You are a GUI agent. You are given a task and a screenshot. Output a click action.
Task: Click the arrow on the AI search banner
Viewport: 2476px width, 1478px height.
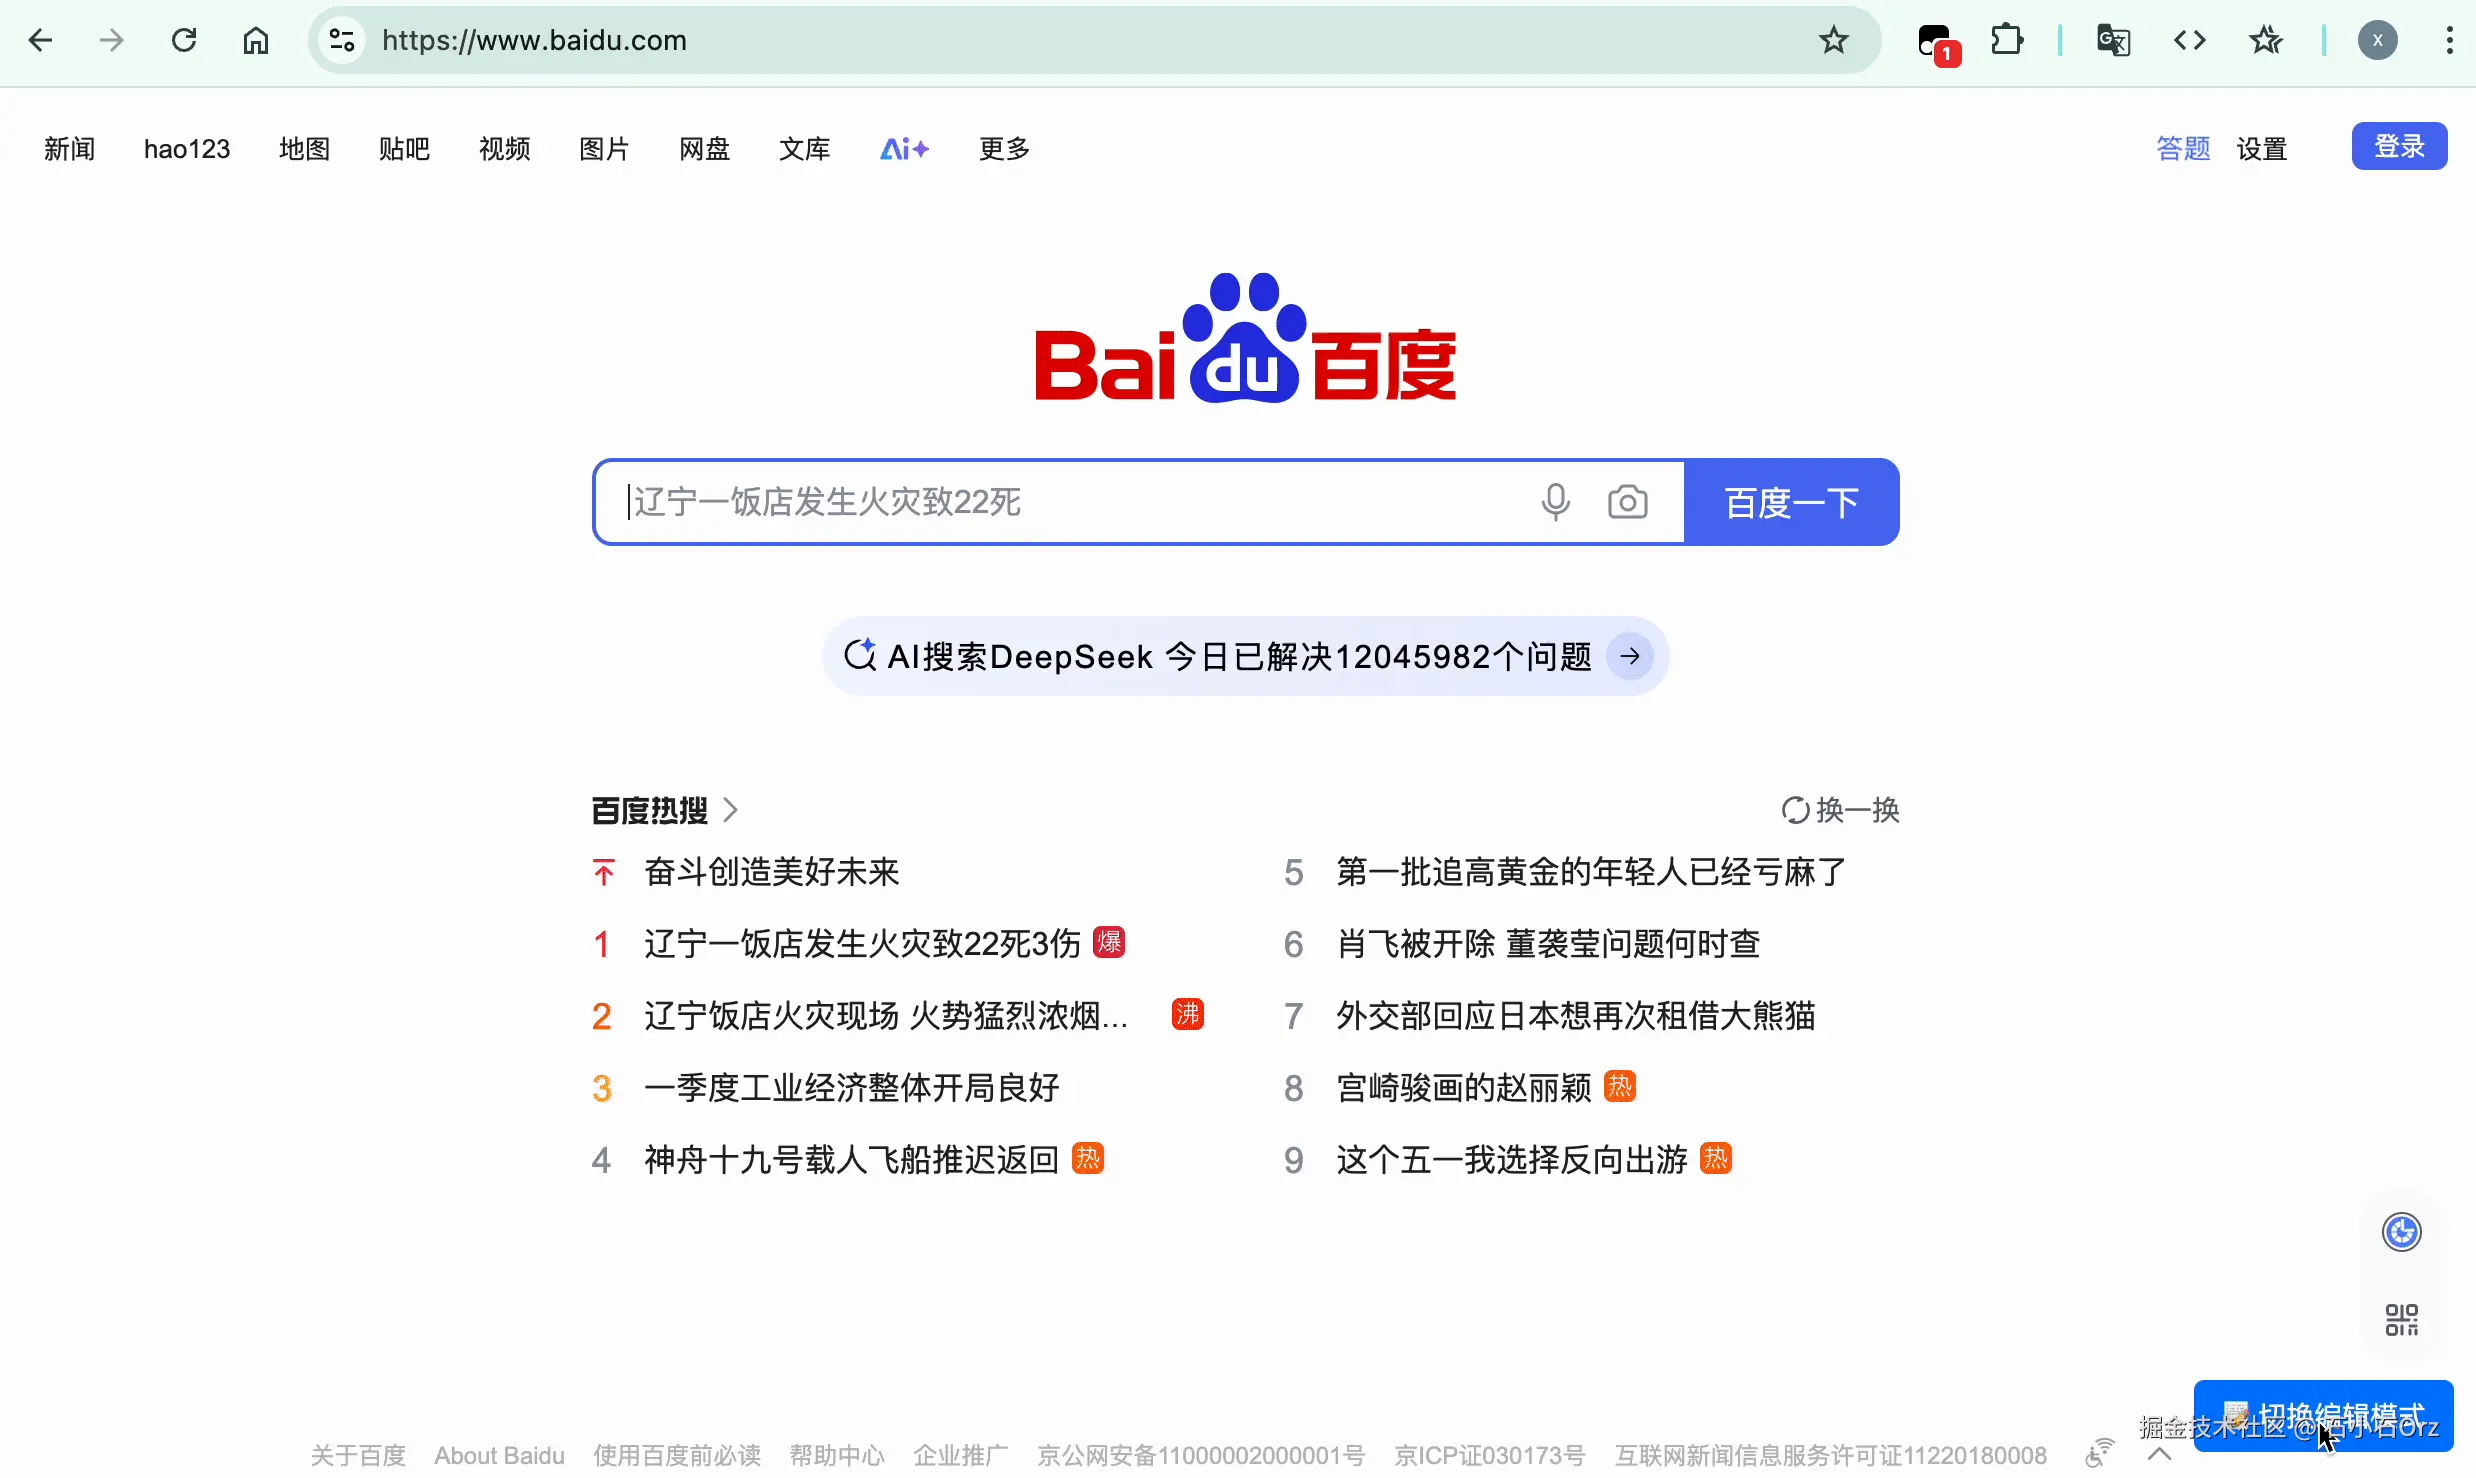click(x=1630, y=656)
